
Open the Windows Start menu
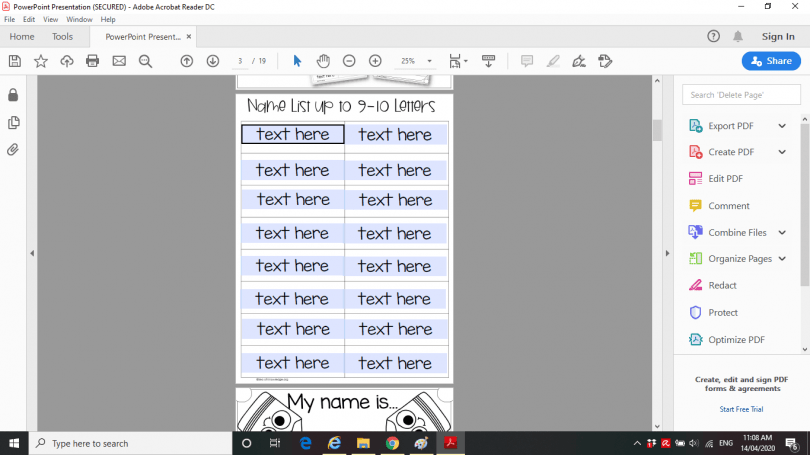[14, 443]
